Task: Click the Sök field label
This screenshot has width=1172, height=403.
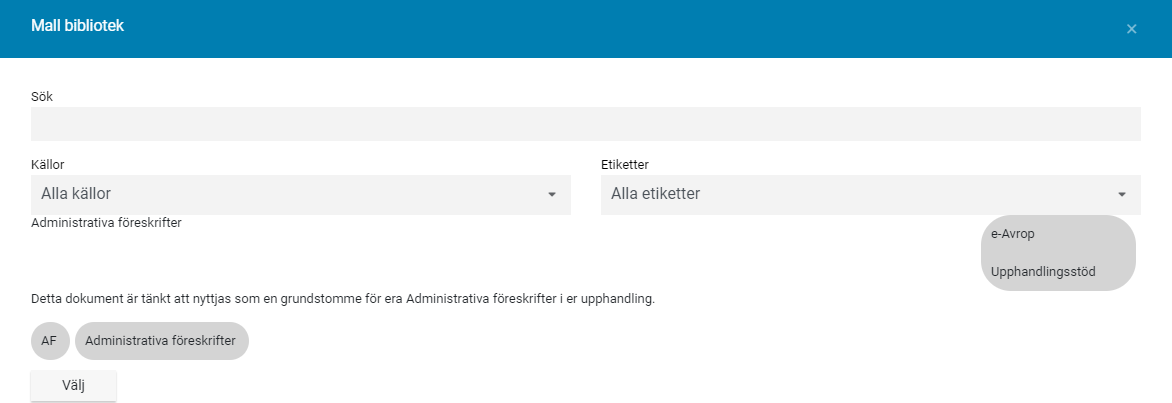Action: pos(41,96)
